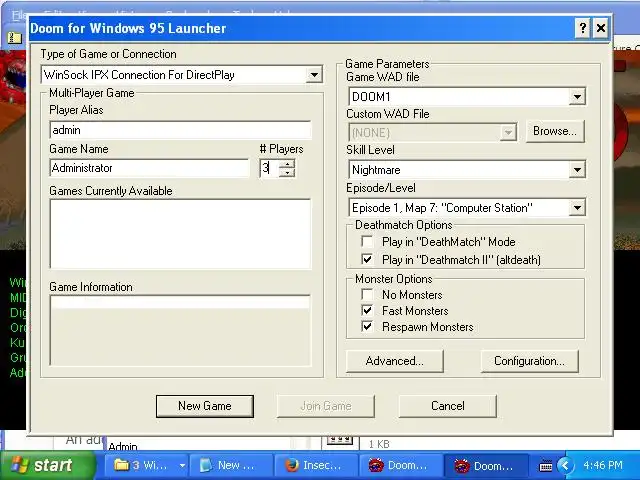
Task: Click the Game Name field containing Administrator
Action: coord(149,168)
